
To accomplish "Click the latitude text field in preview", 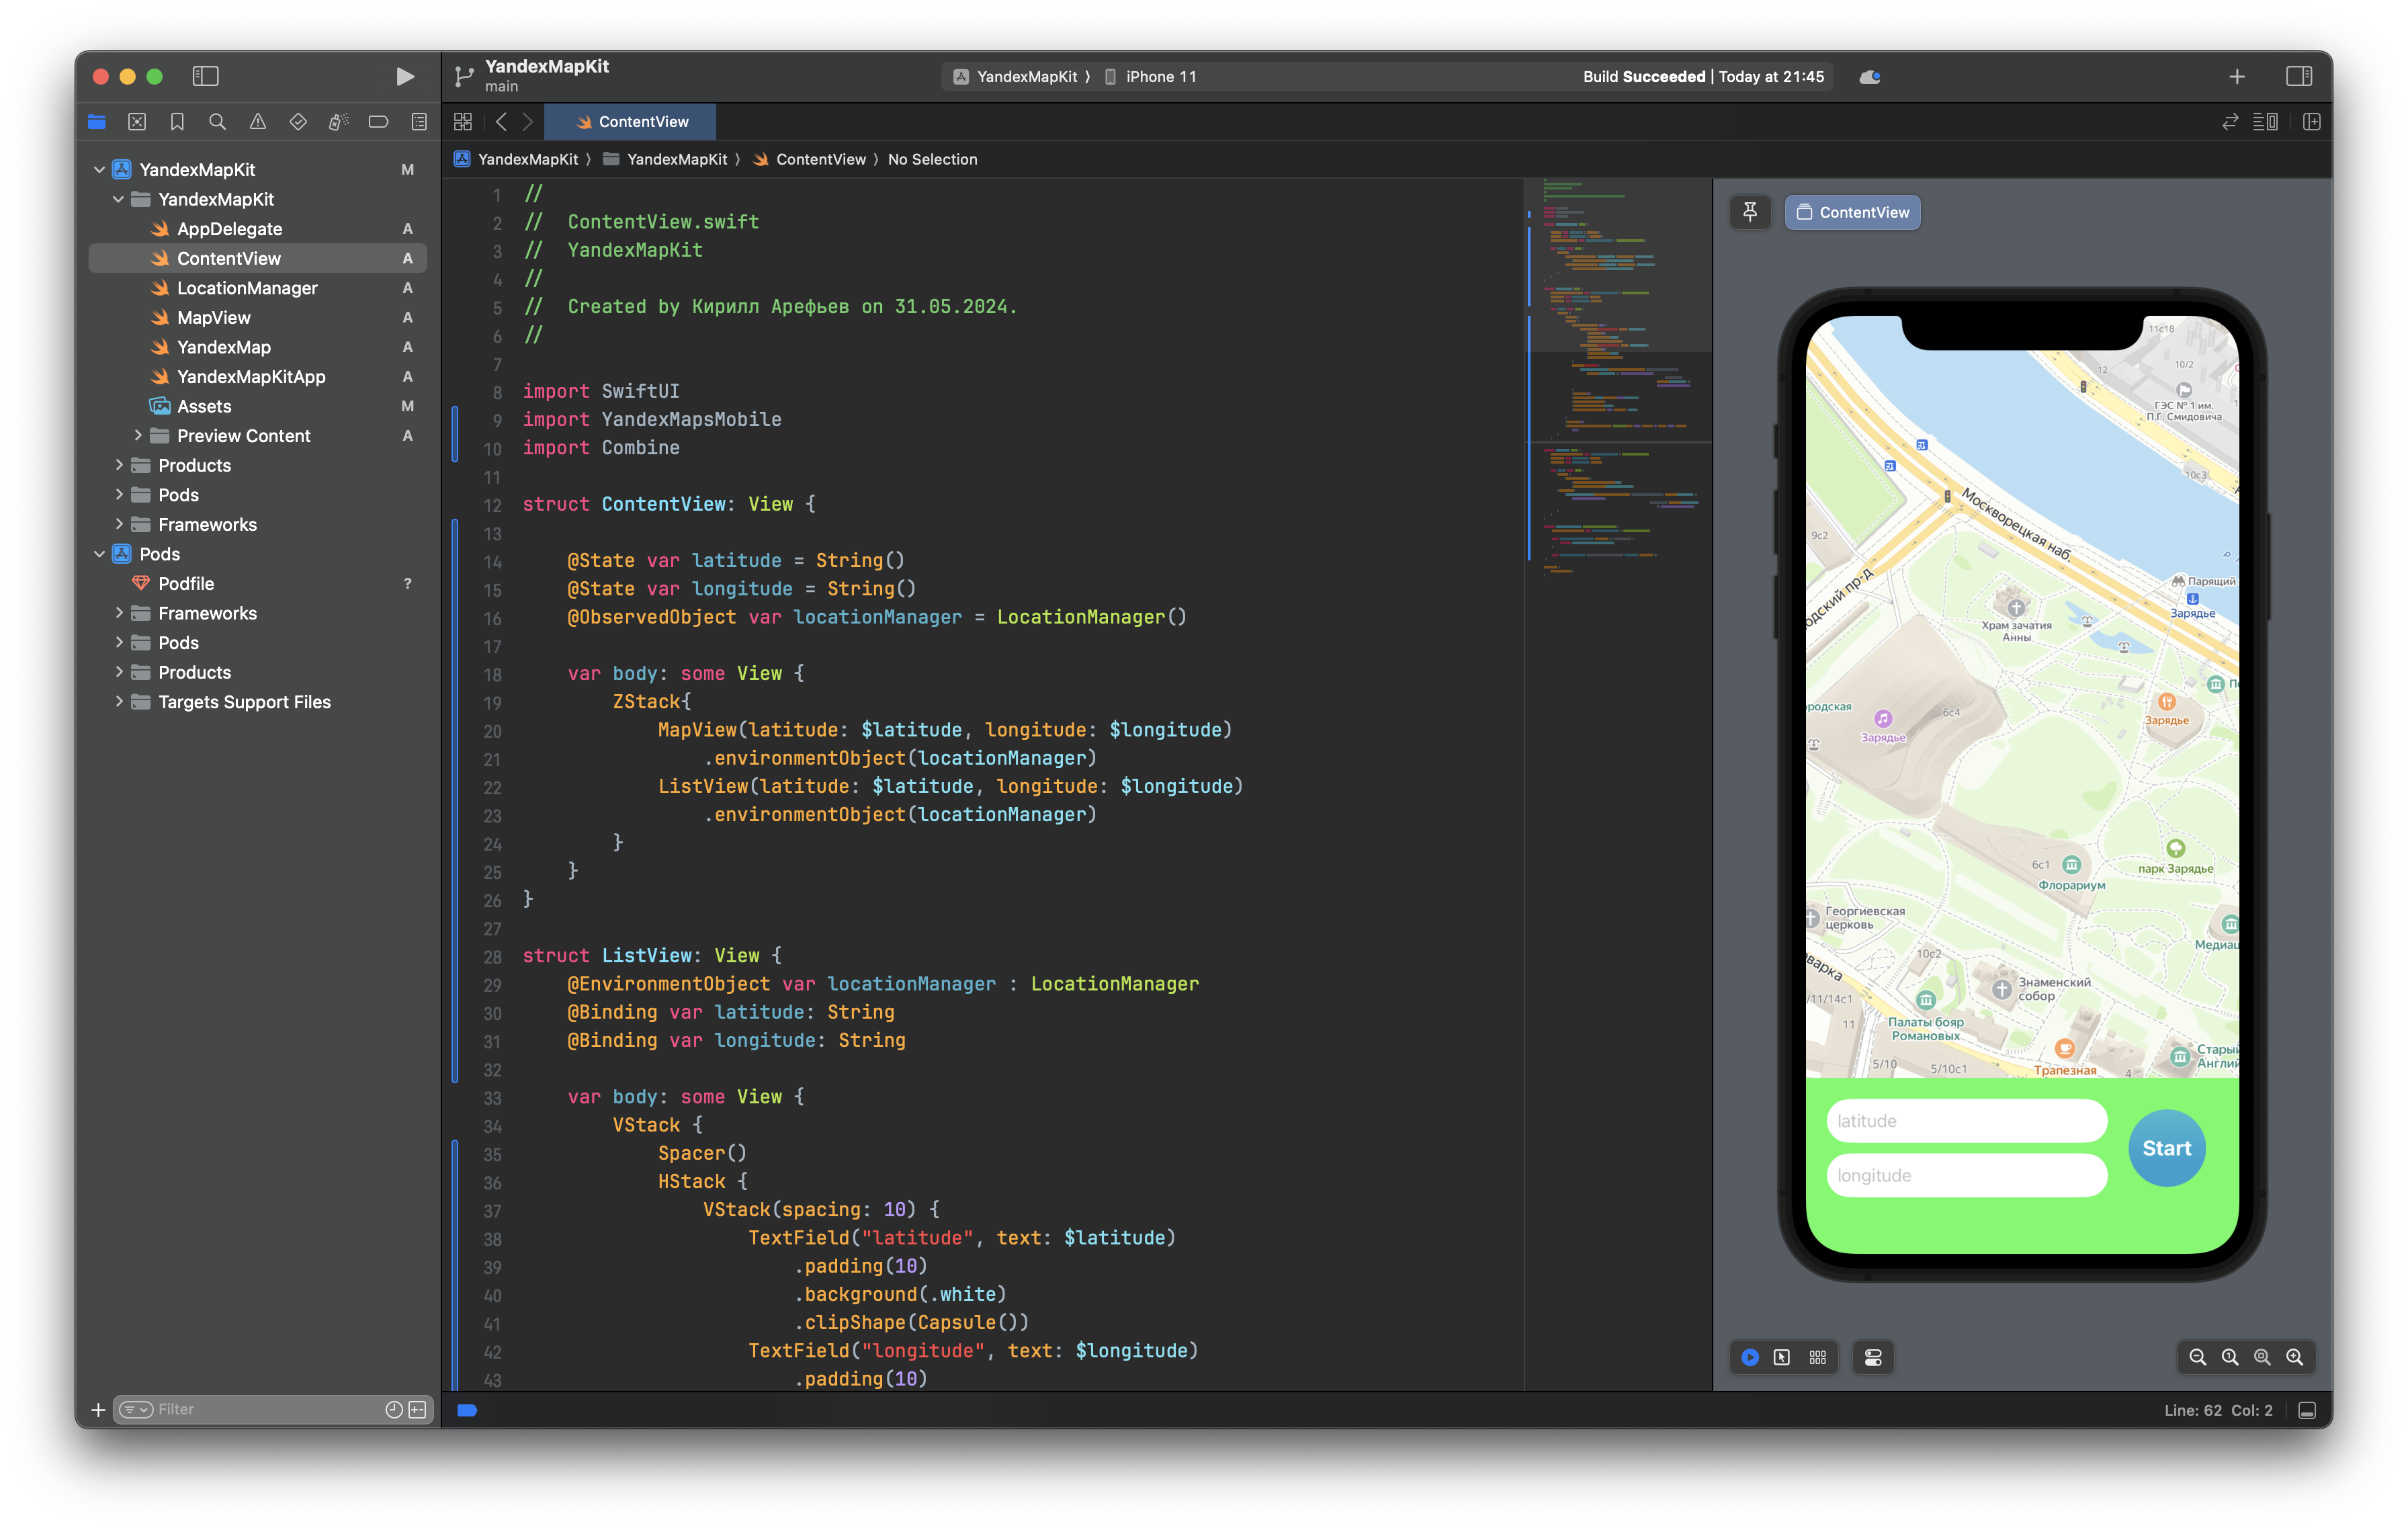I will tap(1966, 1121).
